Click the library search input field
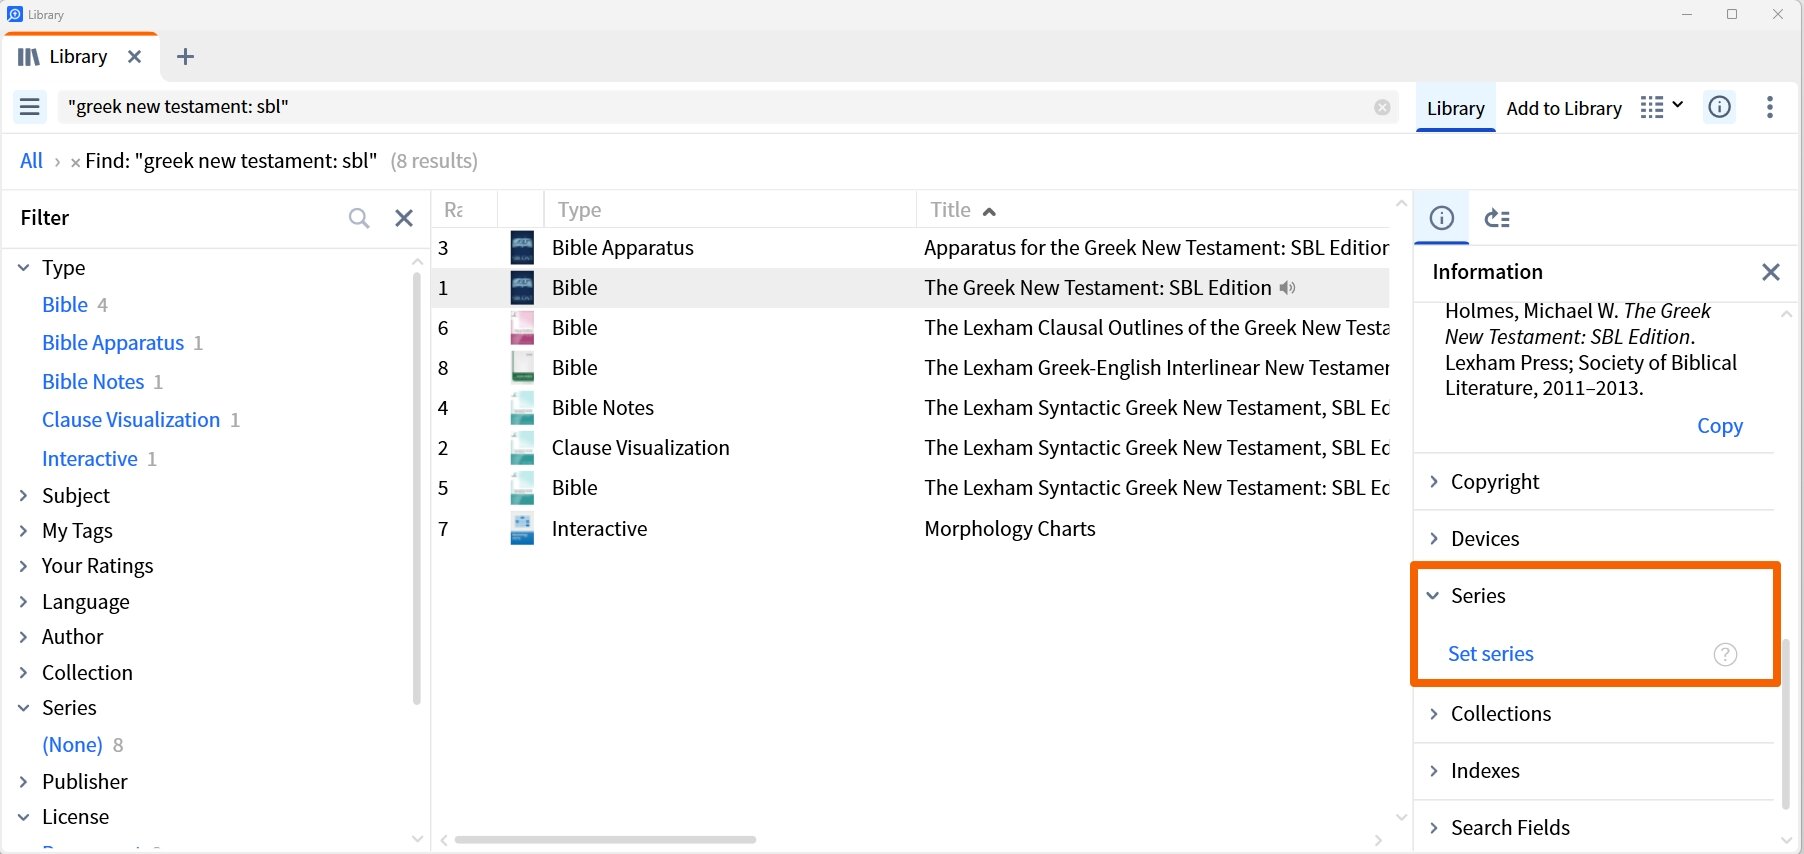The image size is (1804, 854). click(716, 107)
